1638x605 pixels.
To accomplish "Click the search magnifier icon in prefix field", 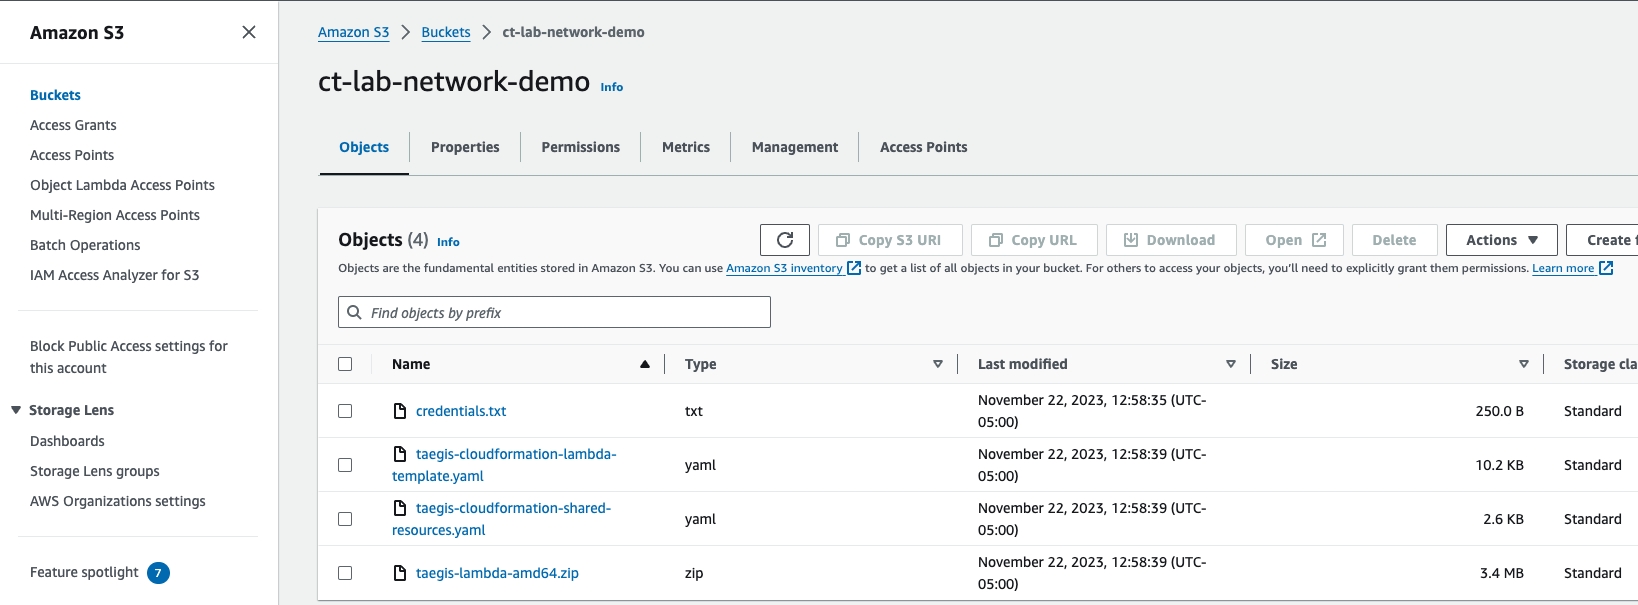I will click(x=354, y=312).
